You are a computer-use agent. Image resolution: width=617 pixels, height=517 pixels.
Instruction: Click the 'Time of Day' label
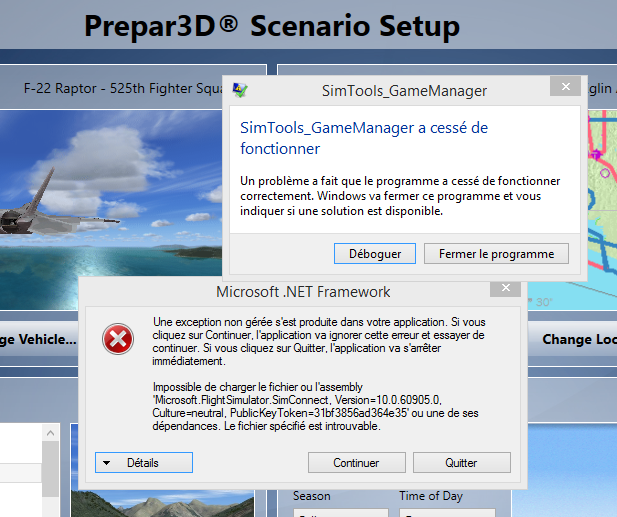pyautogui.click(x=431, y=496)
